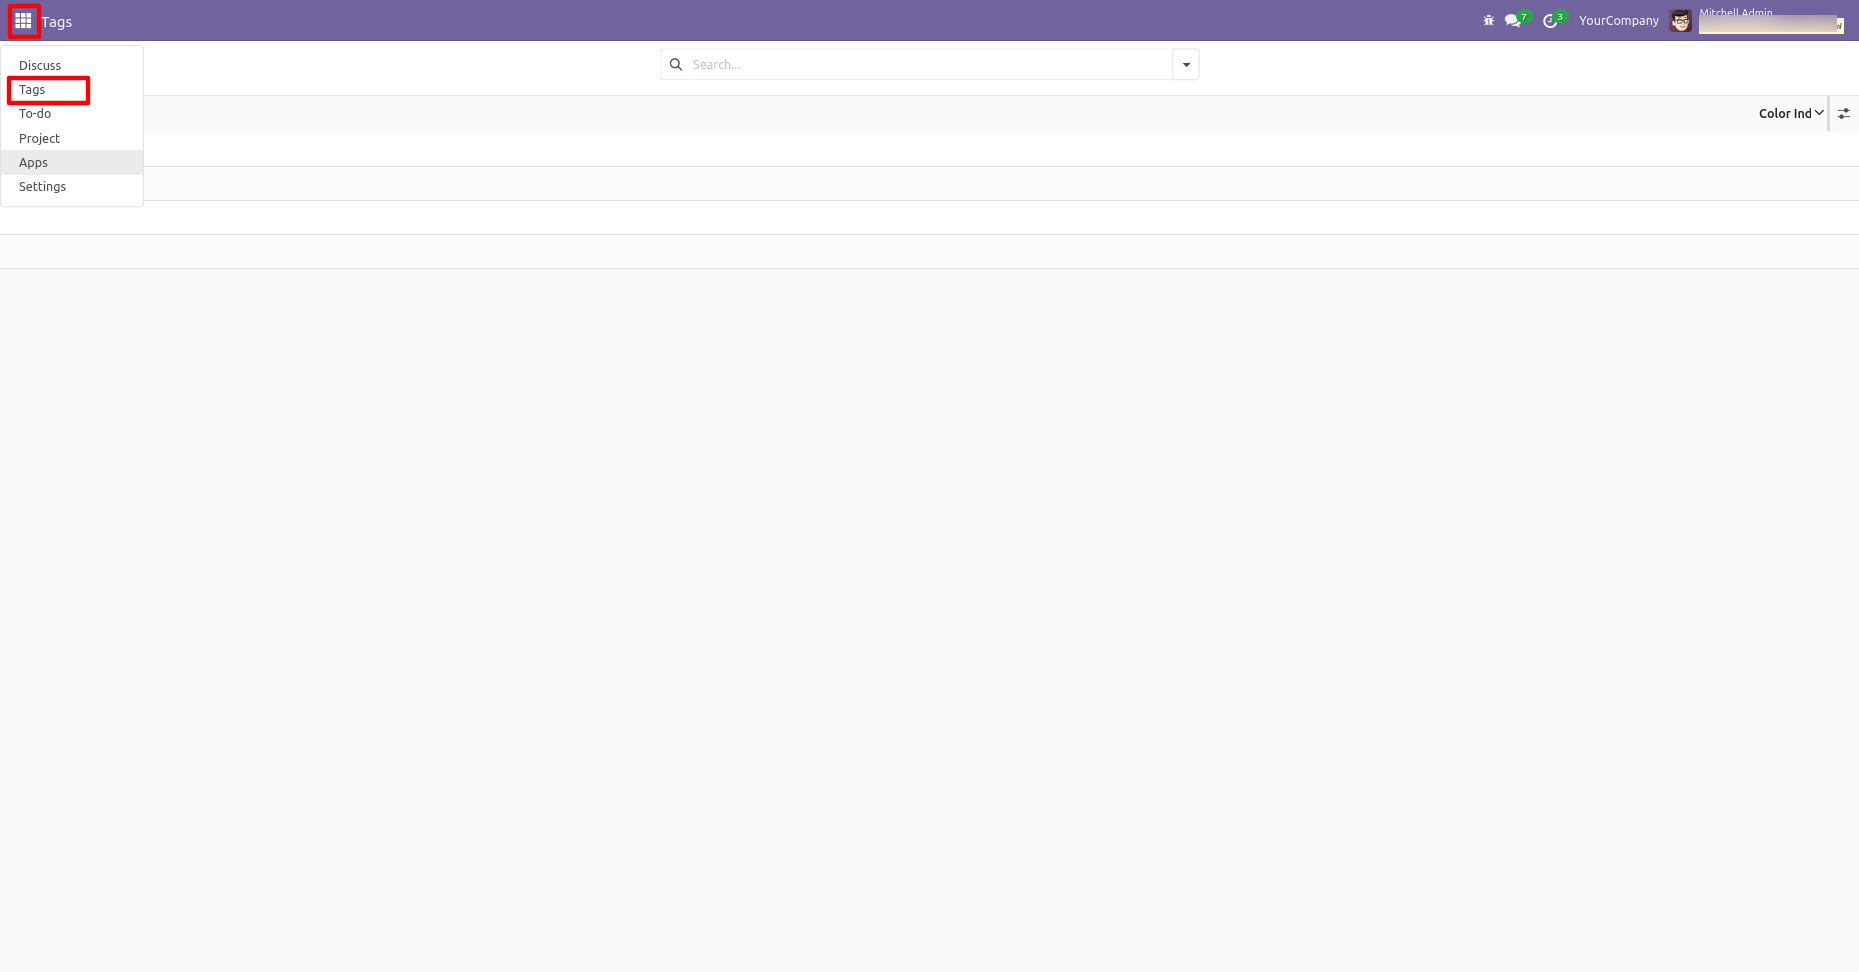The width and height of the screenshot is (1859, 972).
Task: Select Tags from the apps menu
Action: pyautogui.click(x=72, y=90)
